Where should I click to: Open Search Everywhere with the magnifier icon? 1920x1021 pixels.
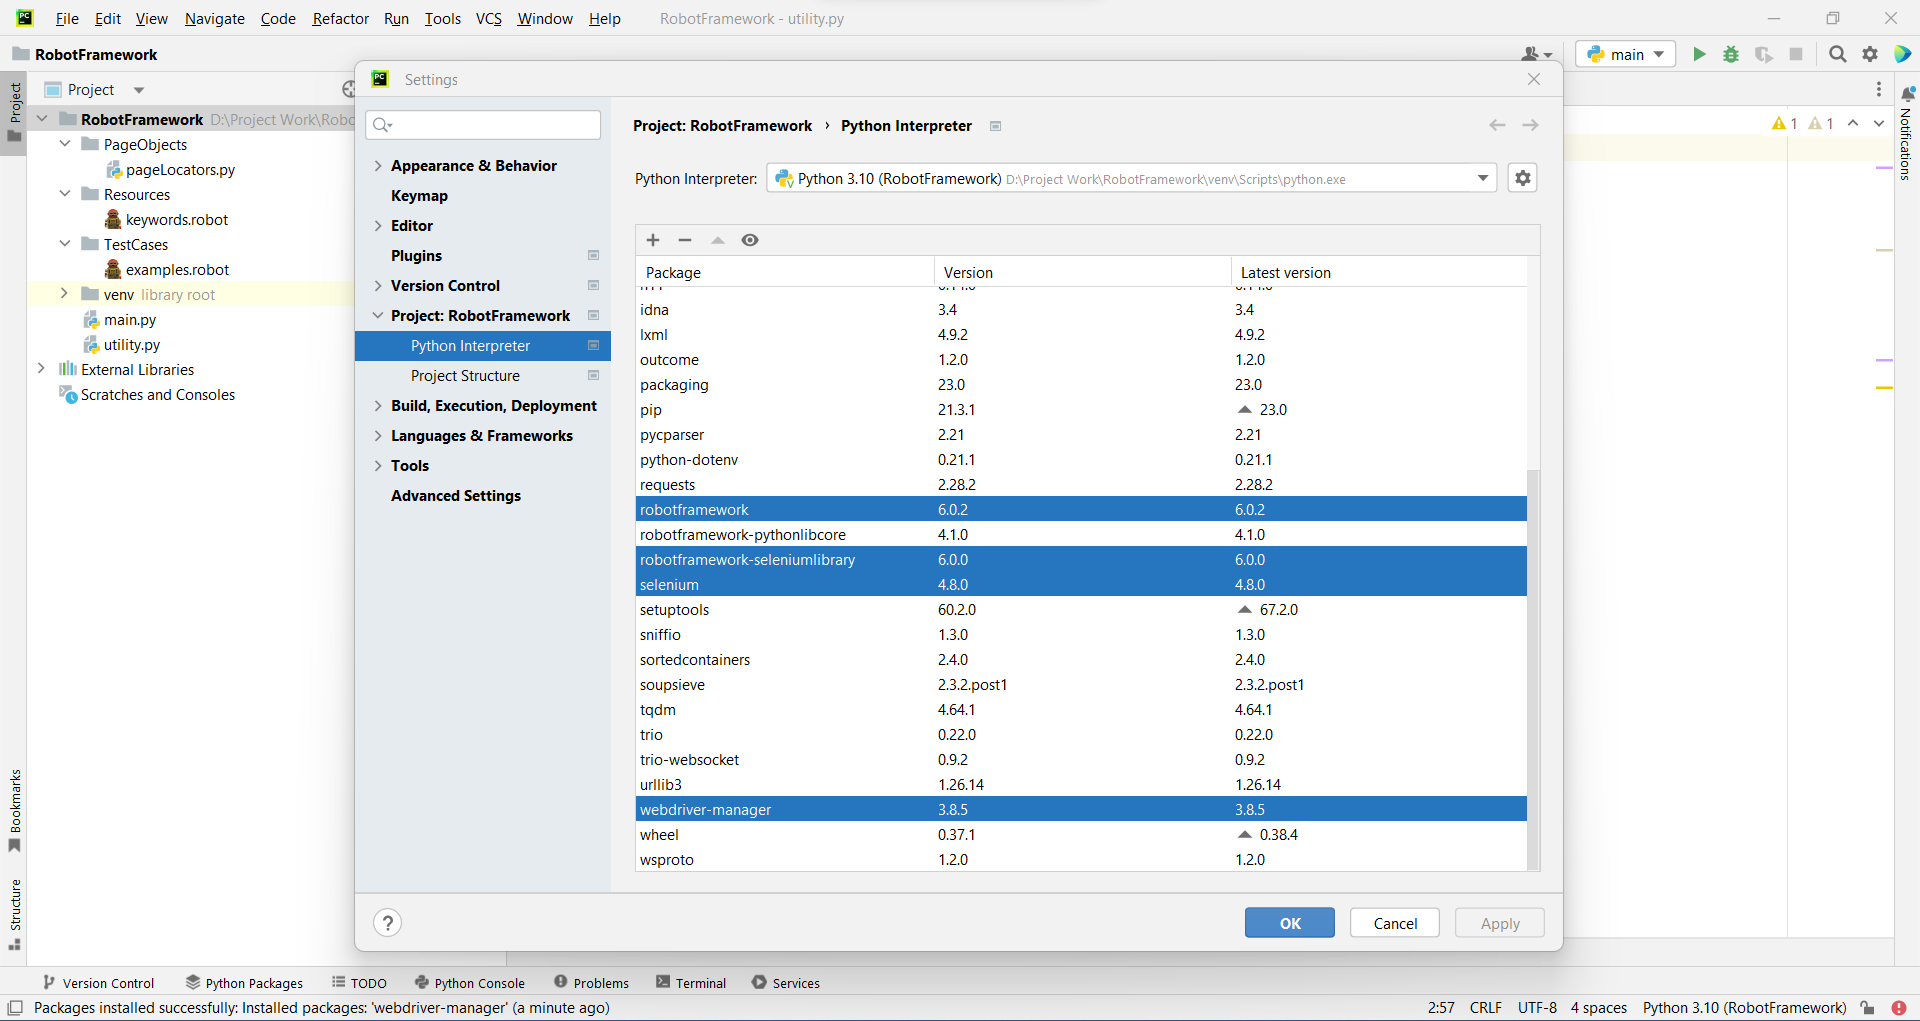(x=1838, y=54)
